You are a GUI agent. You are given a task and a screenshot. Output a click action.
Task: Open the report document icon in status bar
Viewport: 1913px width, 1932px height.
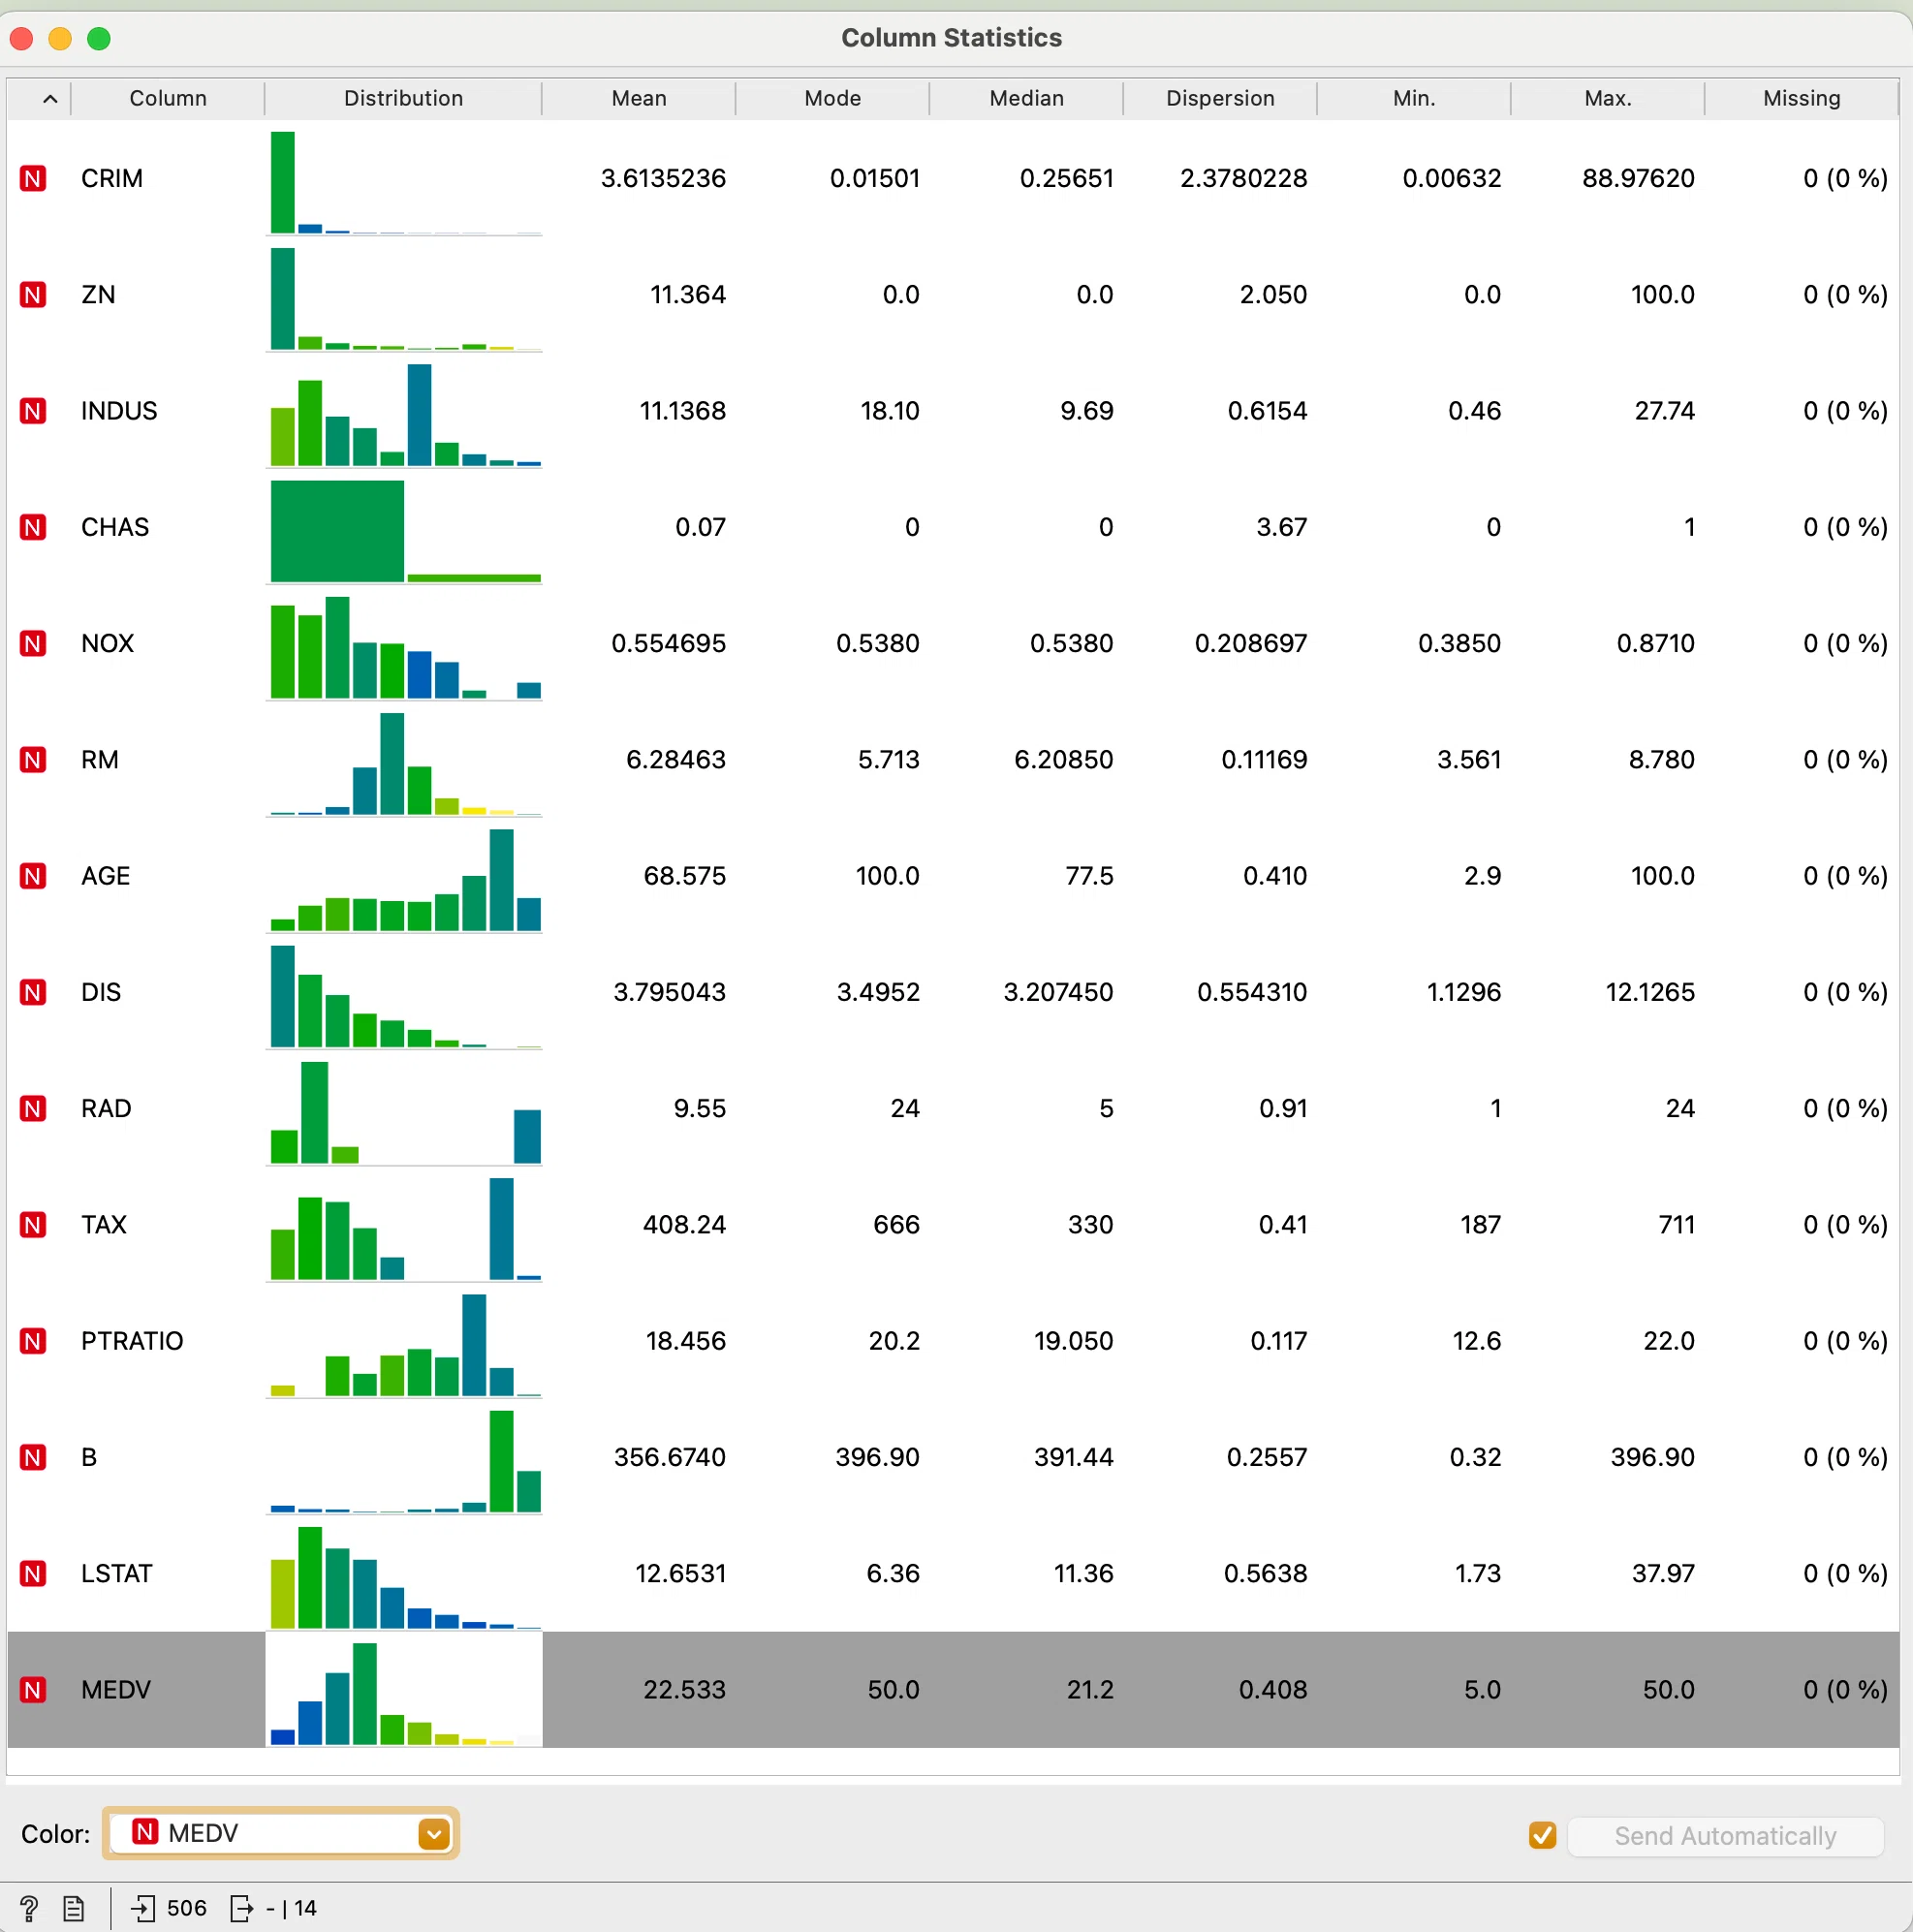[74, 1908]
